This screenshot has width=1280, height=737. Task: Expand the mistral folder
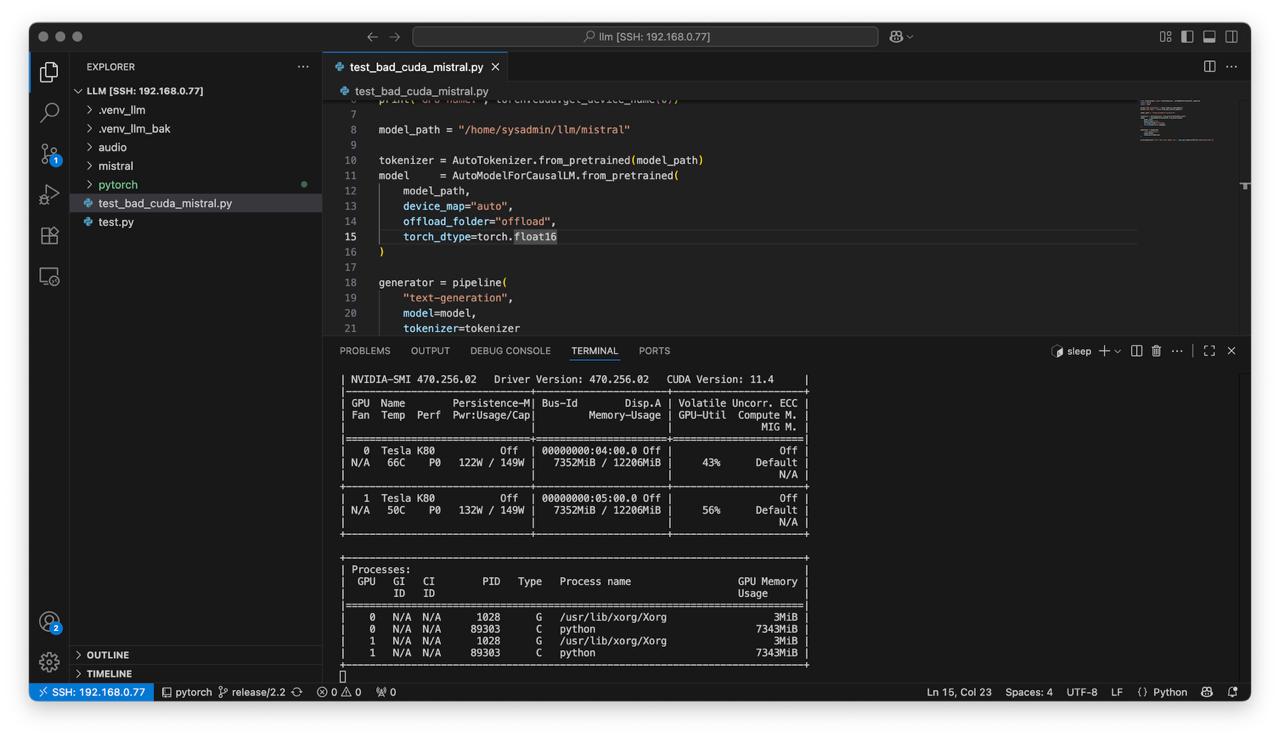tap(196, 166)
